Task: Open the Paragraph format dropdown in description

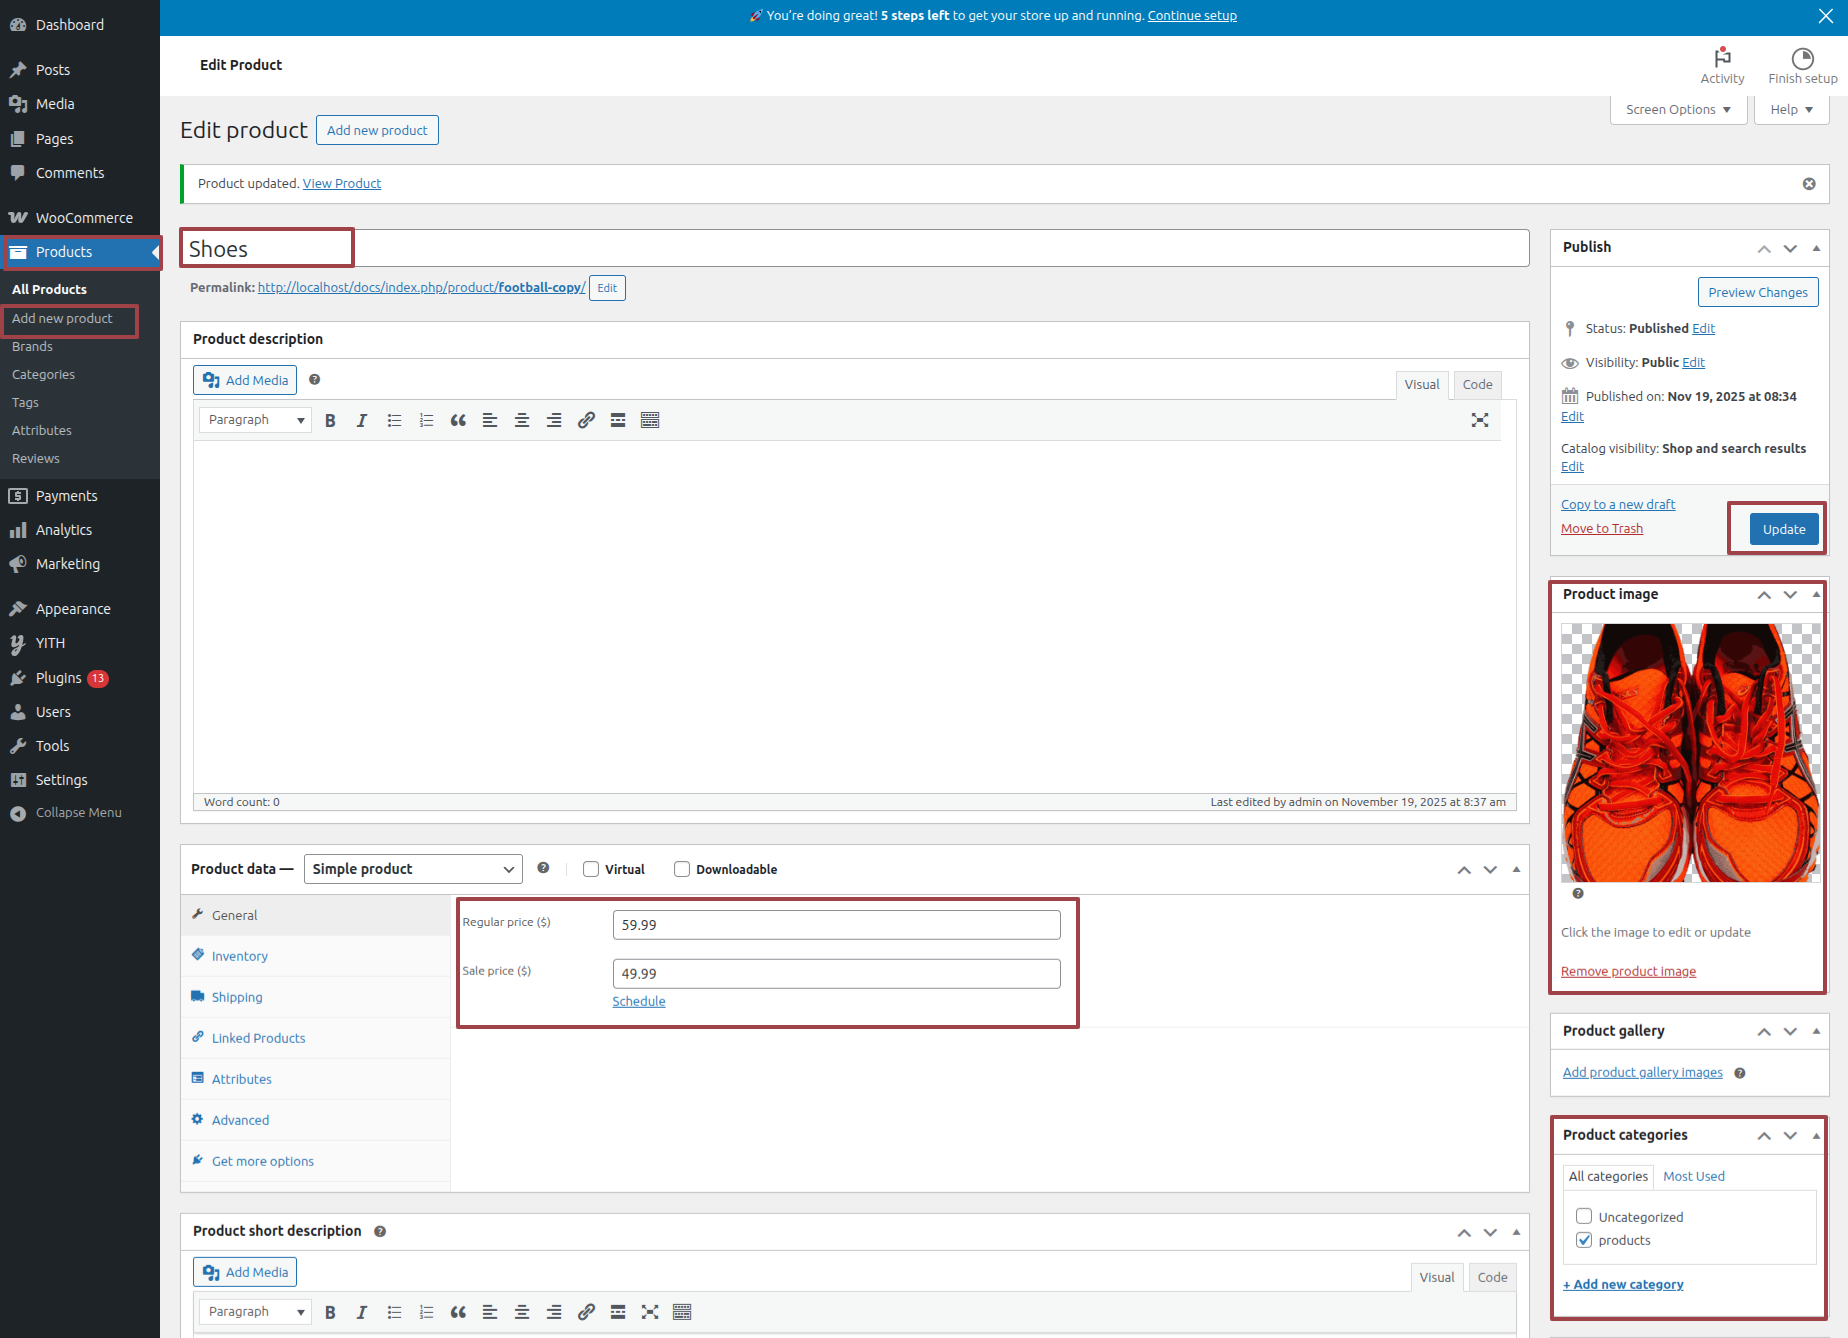Action: tap(256, 421)
